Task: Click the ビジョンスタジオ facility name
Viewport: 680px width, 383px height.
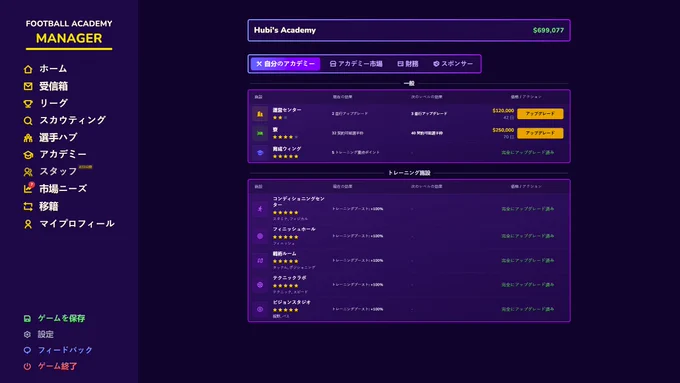Action: [x=291, y=302]
